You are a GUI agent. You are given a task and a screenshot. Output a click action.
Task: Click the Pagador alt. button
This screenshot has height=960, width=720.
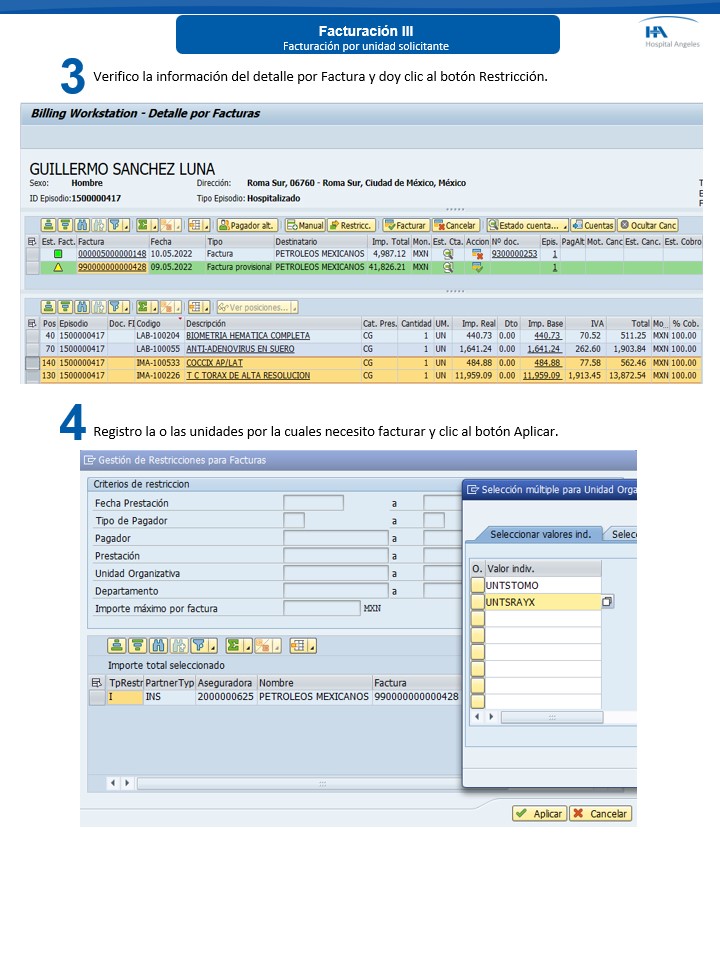pyautogui.click(x=246, y=226)
